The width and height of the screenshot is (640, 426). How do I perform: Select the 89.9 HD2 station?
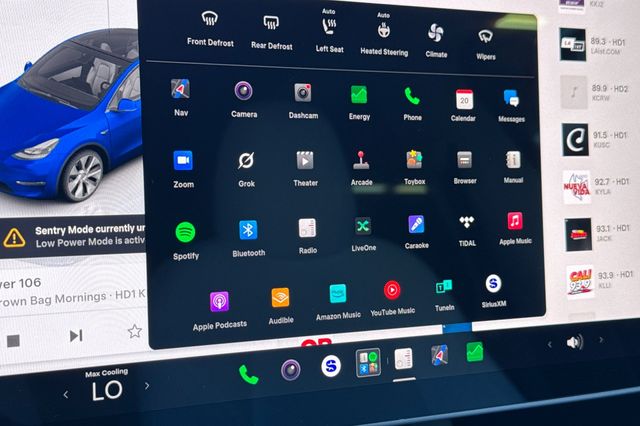pyautogui.click(x=596, y=92)
